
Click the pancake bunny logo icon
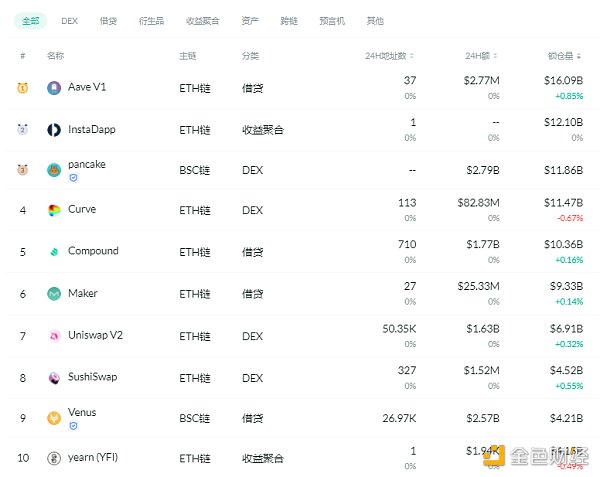pos(54,170)
